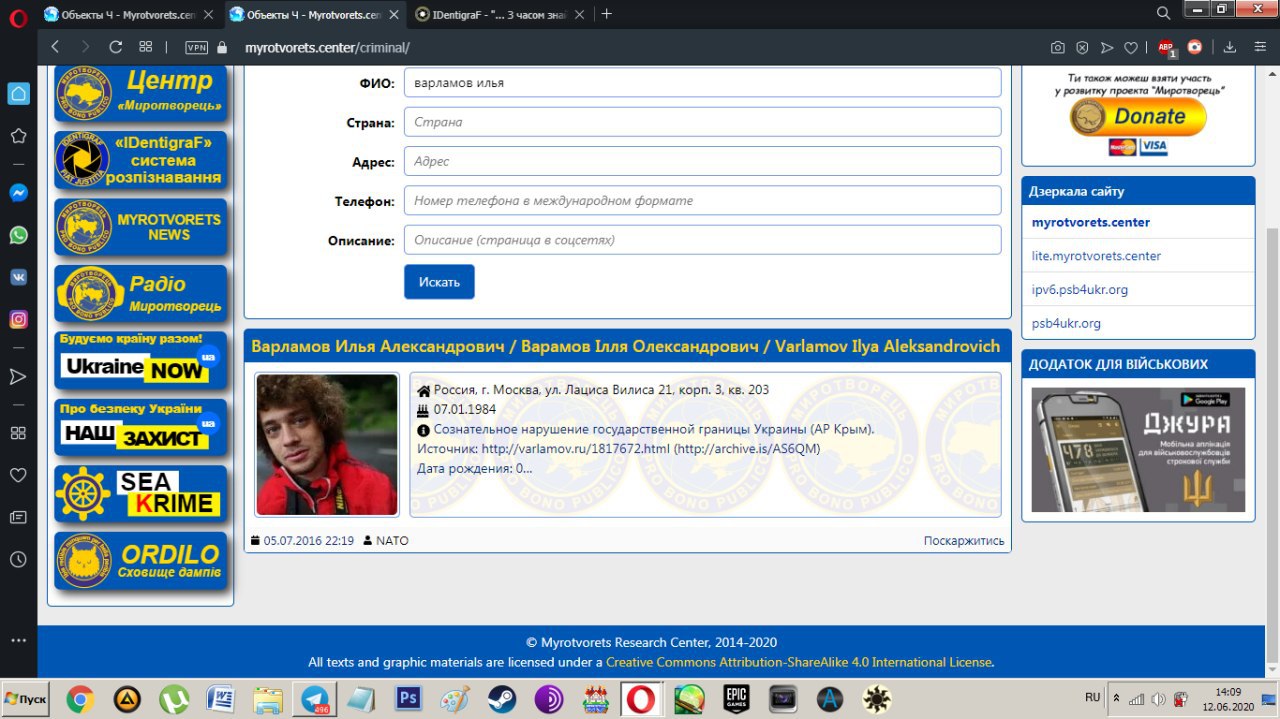Open Adblock Plus extension icon
The image size is (1280, 719).
click(1166, 47)
